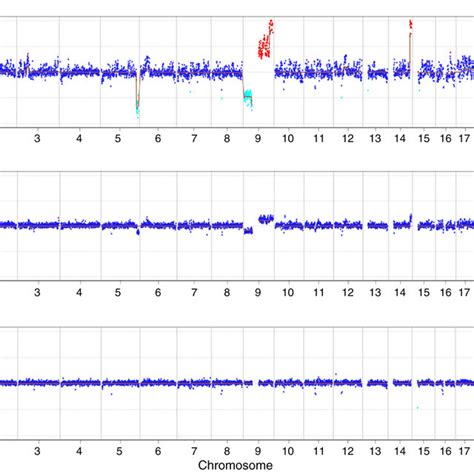
Task: Click raised blue segment on chromosome 9, middle plot
Action: [266, 219]
